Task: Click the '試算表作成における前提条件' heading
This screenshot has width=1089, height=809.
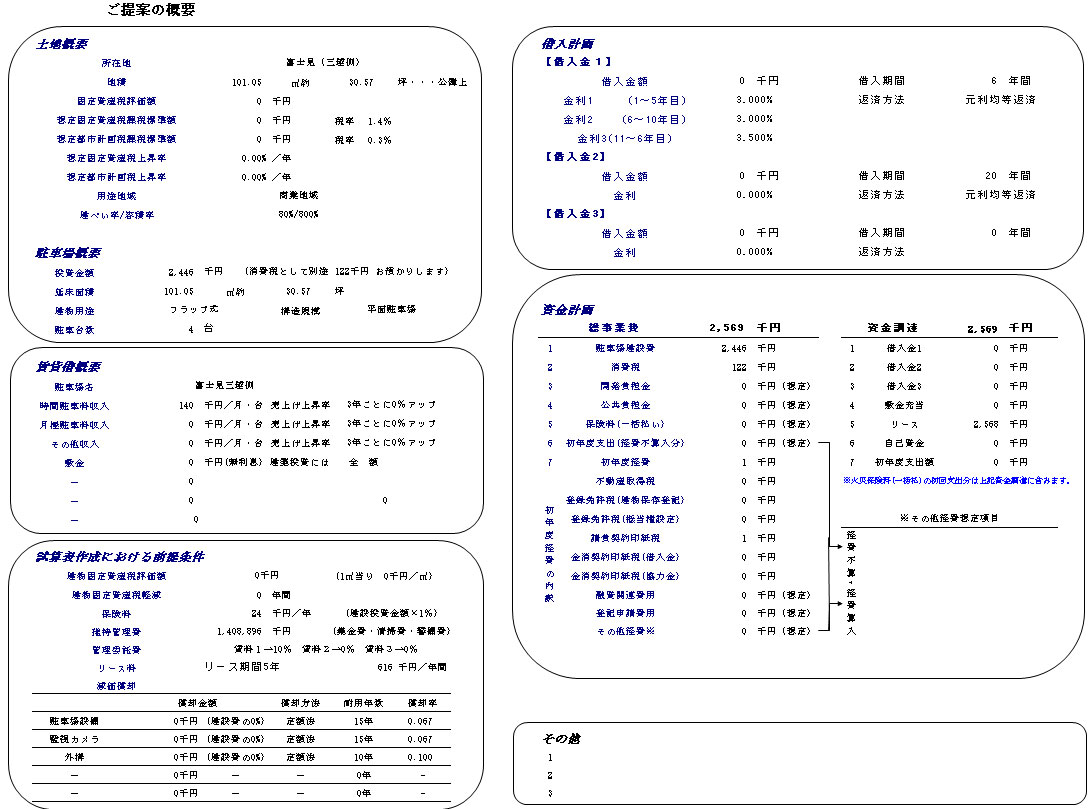Action: click(120, 557)
